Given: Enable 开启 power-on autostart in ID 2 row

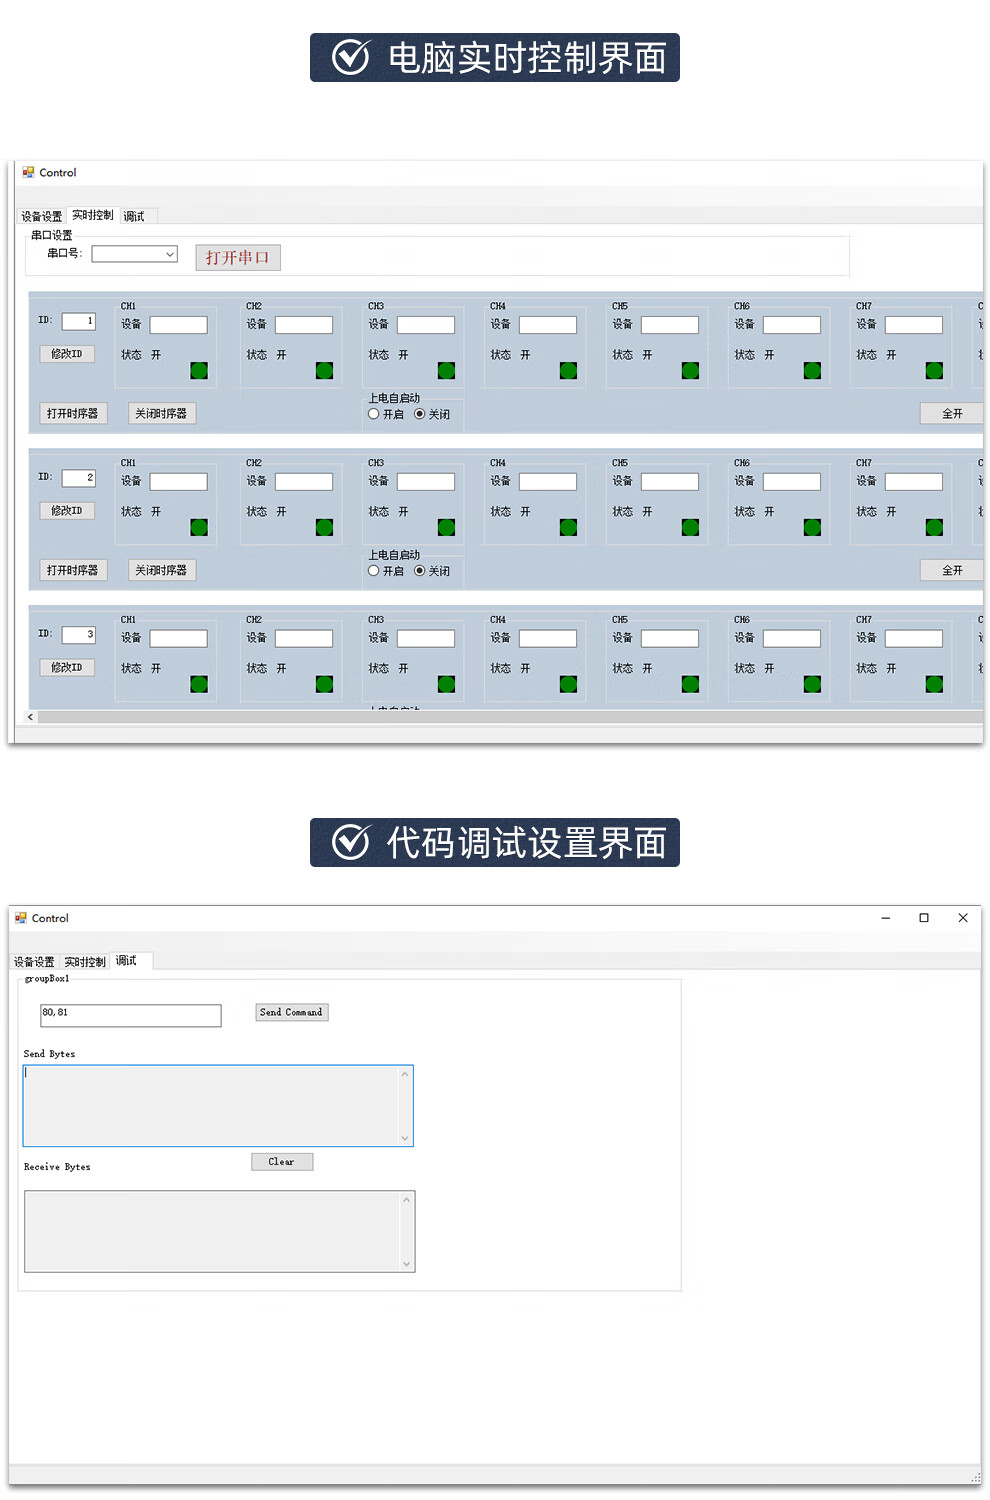Looking at the screenshot, I should coord(374,571).
